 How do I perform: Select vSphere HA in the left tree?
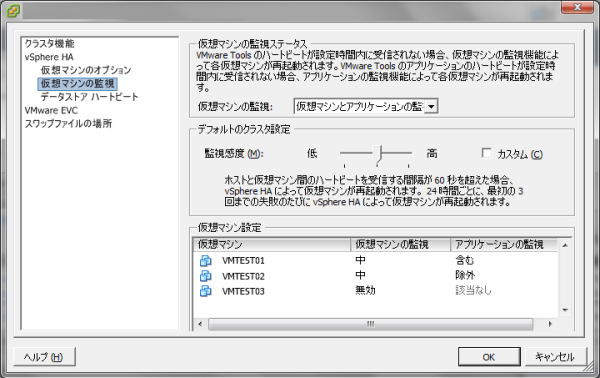pyautogui.click(x=49, y=57)
